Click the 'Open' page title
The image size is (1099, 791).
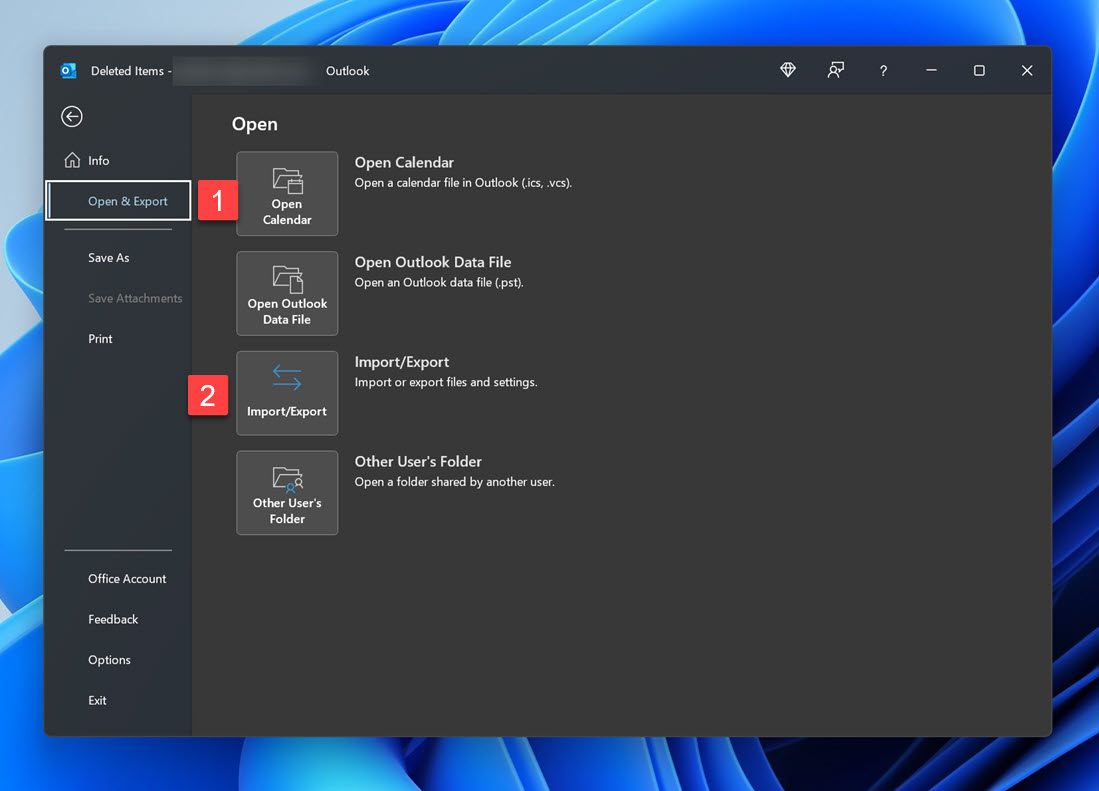tap(255, 125)
